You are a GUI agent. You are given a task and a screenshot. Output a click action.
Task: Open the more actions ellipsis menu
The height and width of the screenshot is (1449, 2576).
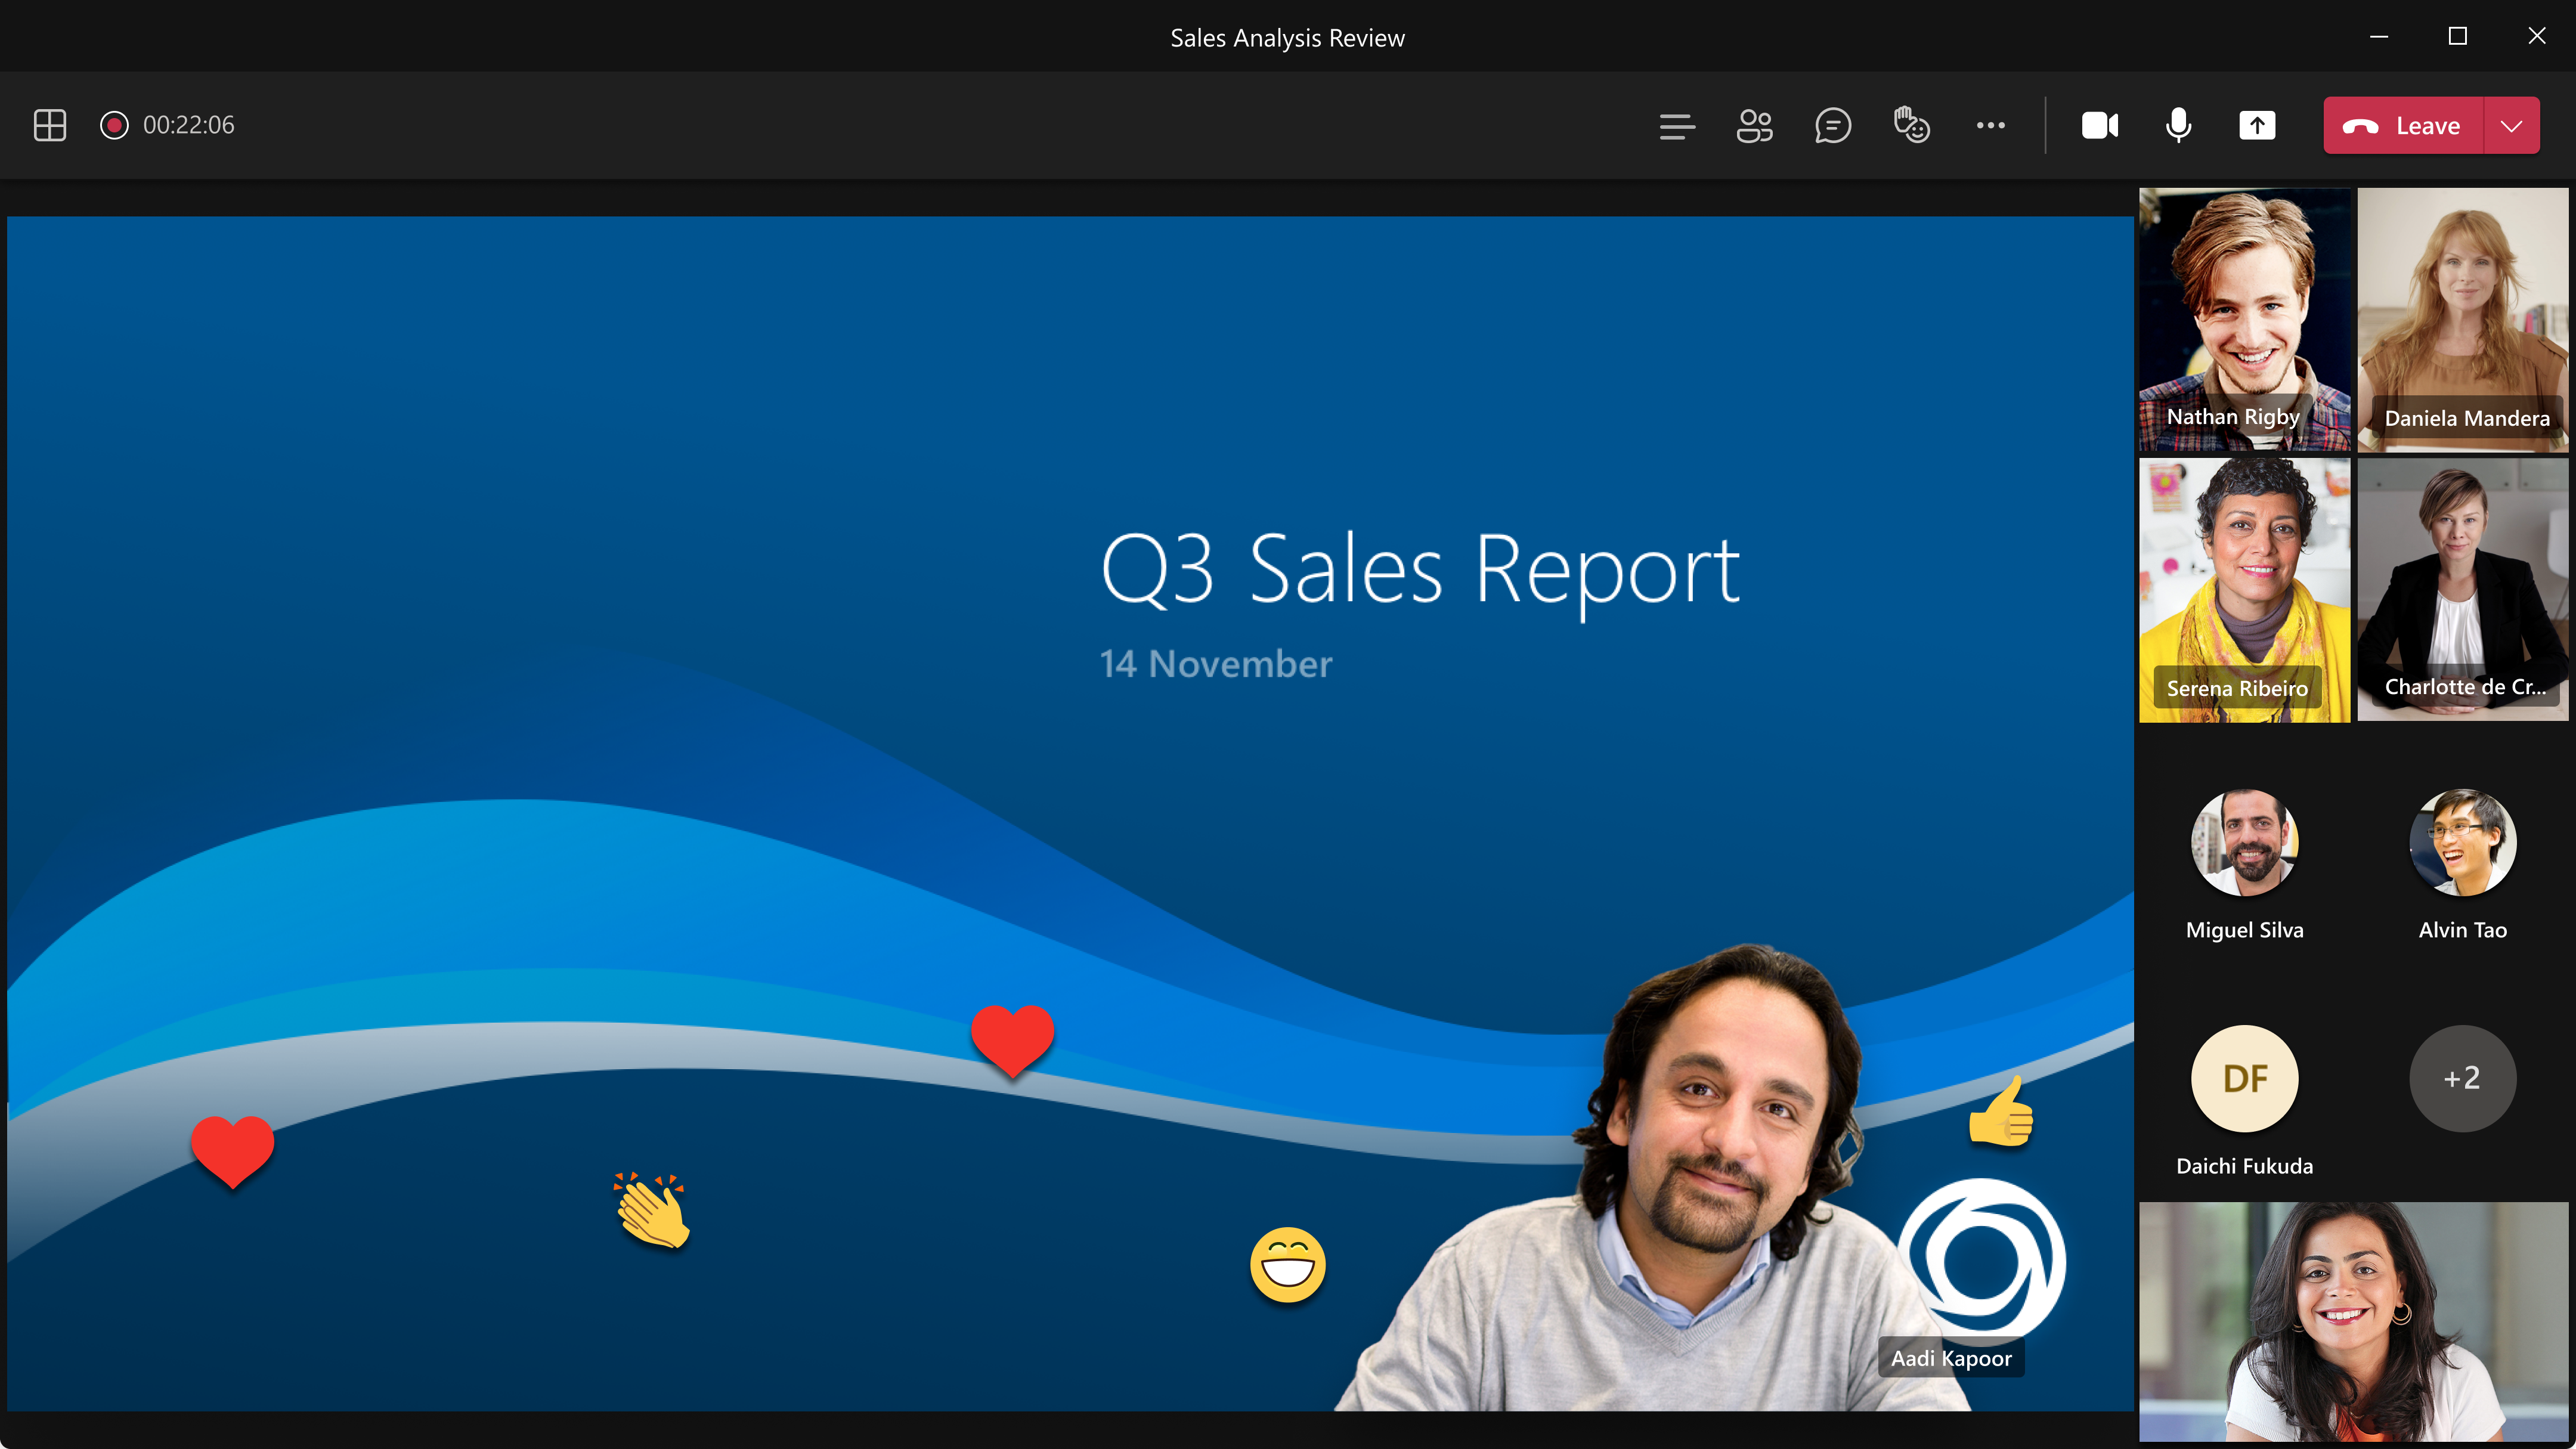[1991, 125]
